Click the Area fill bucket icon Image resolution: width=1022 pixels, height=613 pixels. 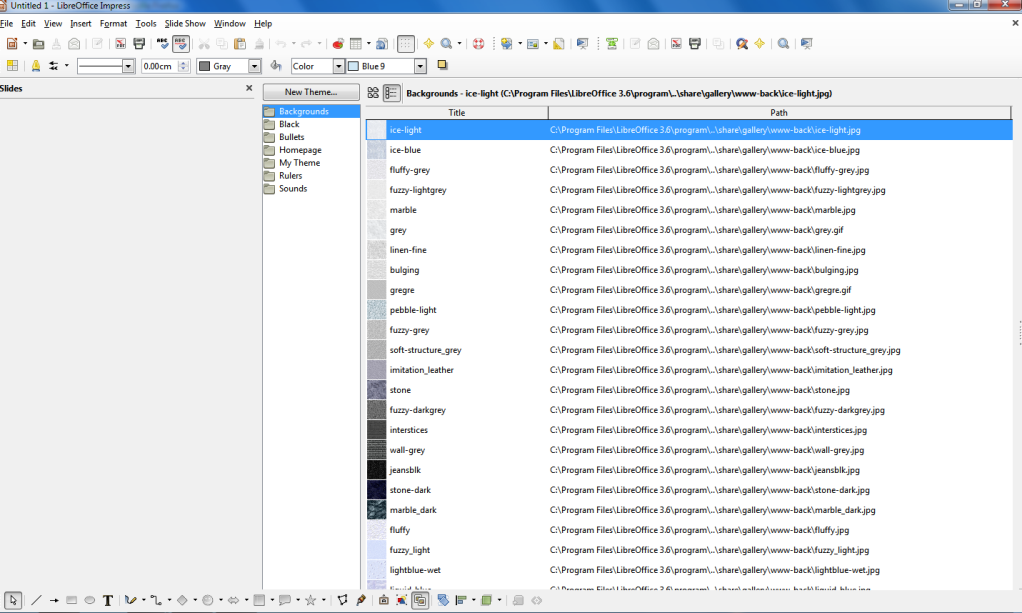(x=276, y=66)
